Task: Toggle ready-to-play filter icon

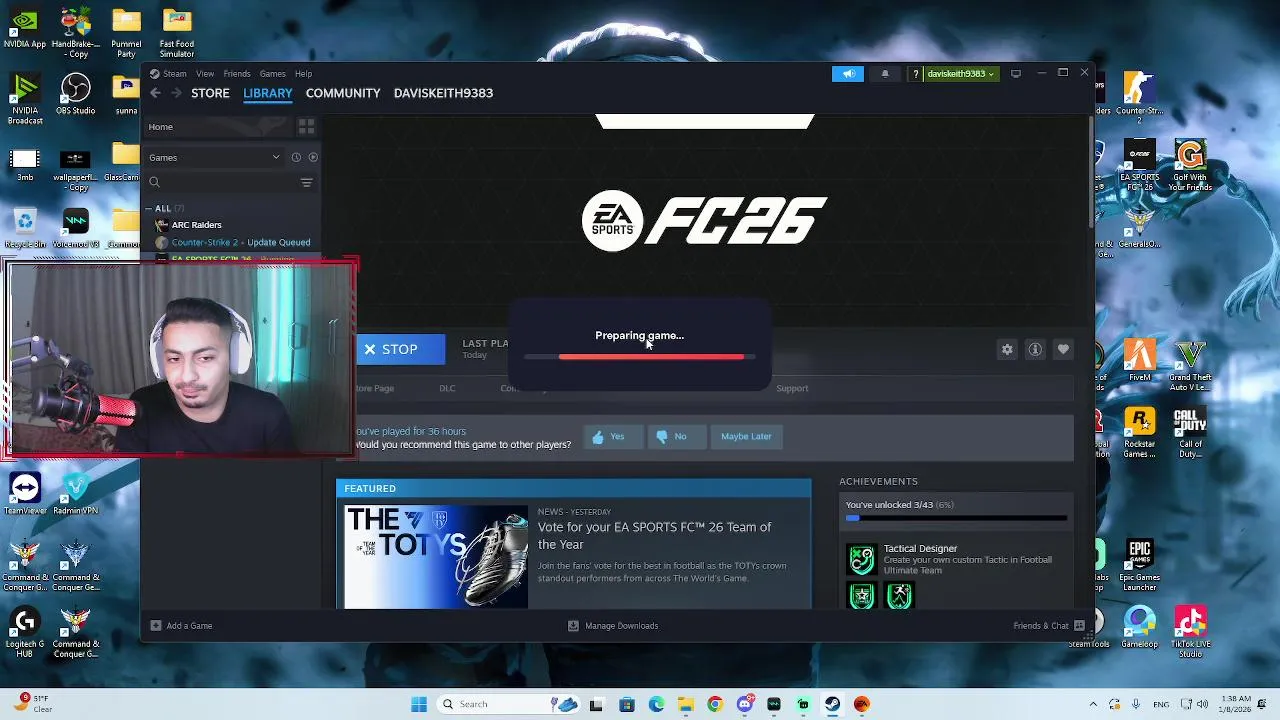Action: pos(313,157)
